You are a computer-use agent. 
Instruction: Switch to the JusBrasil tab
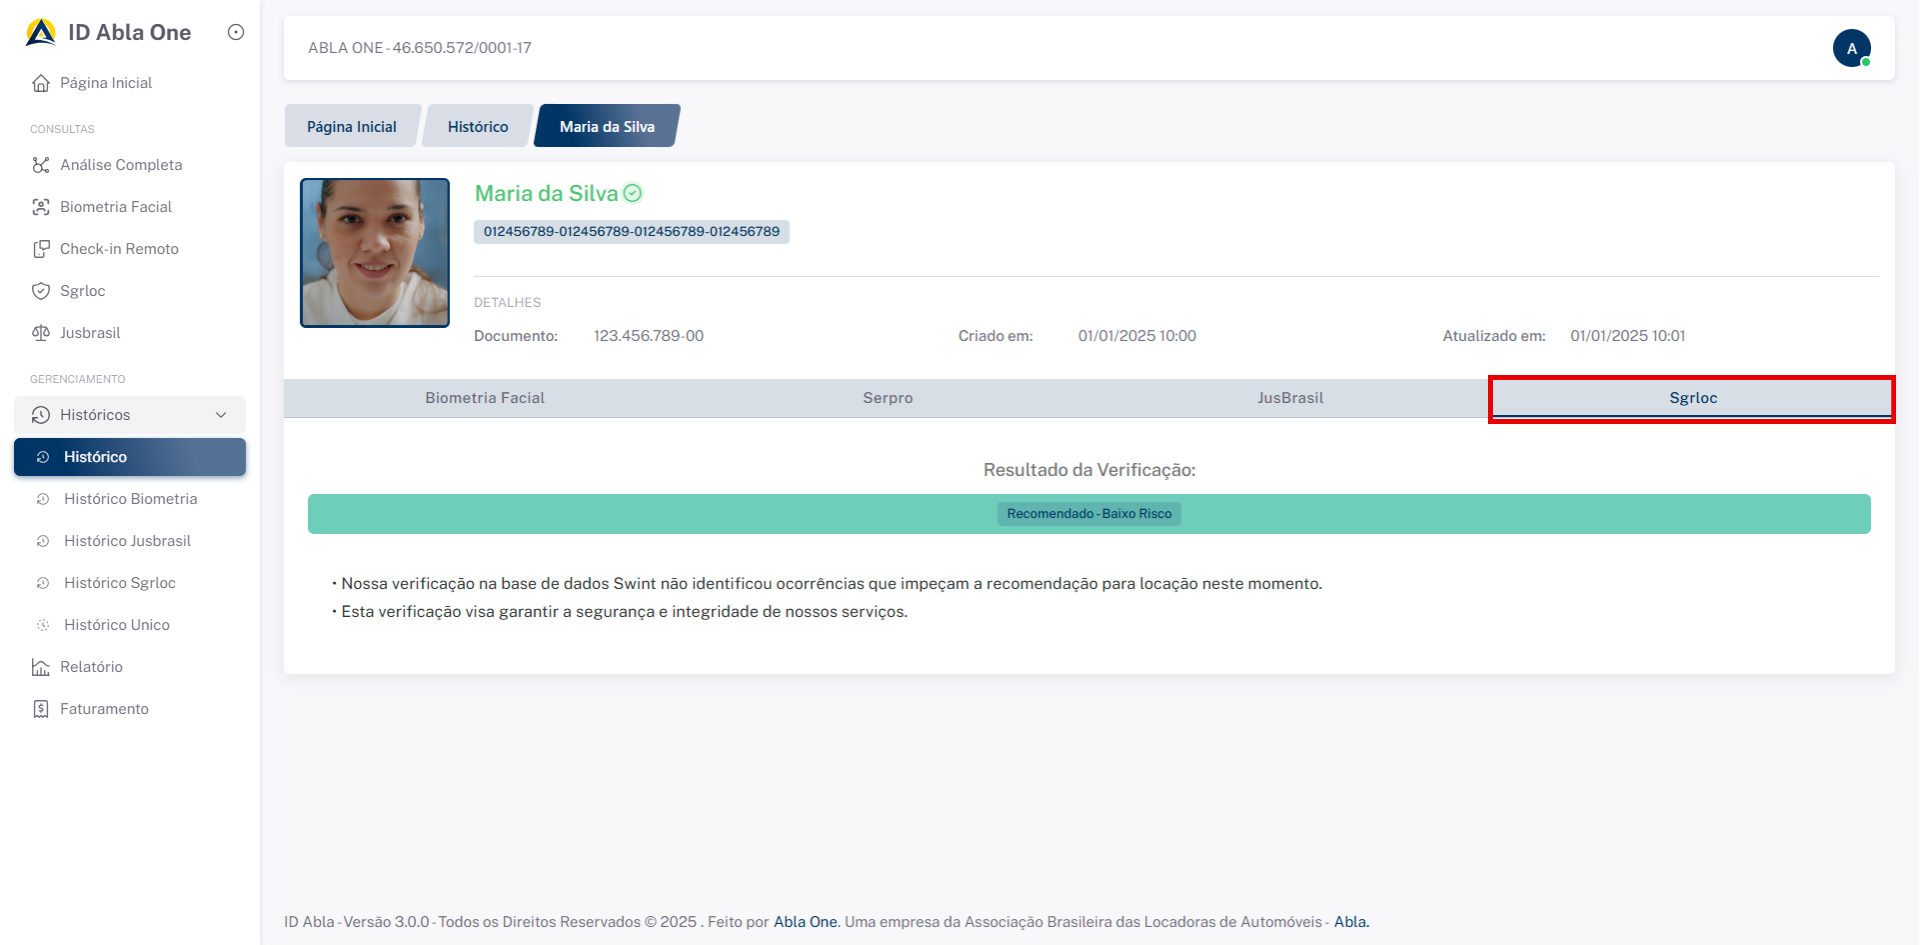[x=1290, y=398]
